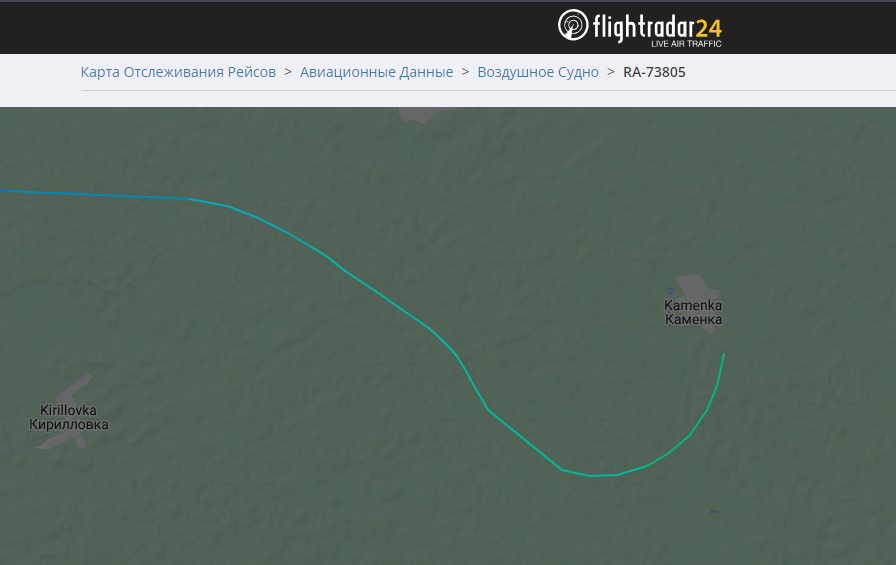This screenshot has width=896, height=565.
Task: Open the Авиационные Данные breadcrumb link
Action: pos(377,72)
